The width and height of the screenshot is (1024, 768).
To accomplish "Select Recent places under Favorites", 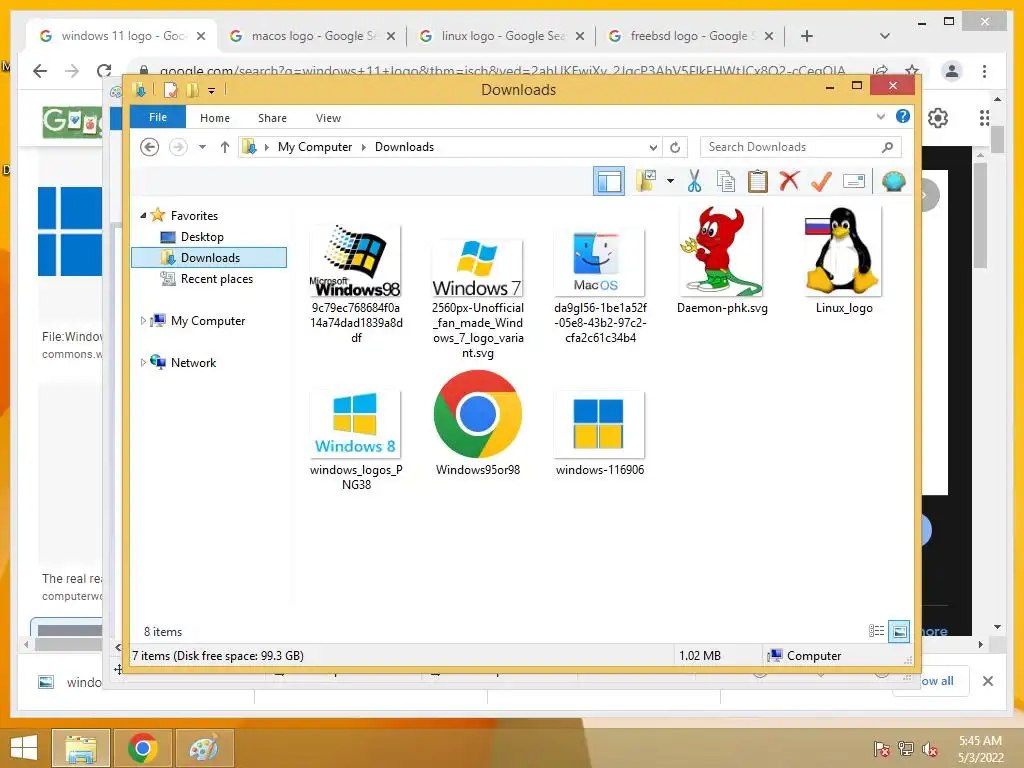I will tap(216, 279).
